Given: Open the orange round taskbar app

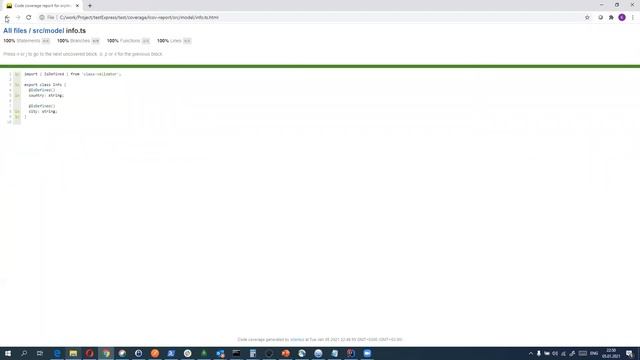Looking at the screenshot, I should point(155,353).
